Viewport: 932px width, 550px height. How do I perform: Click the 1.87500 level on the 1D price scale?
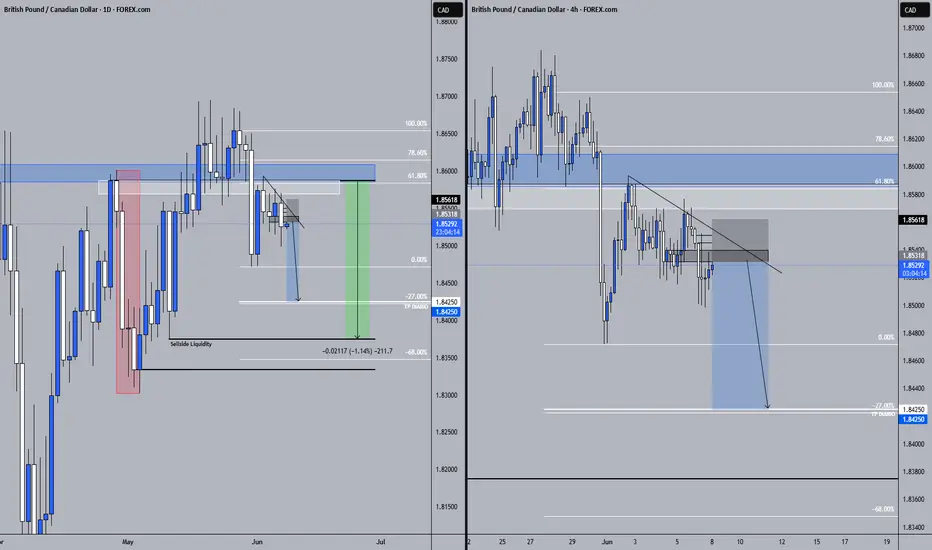[446, 59]
